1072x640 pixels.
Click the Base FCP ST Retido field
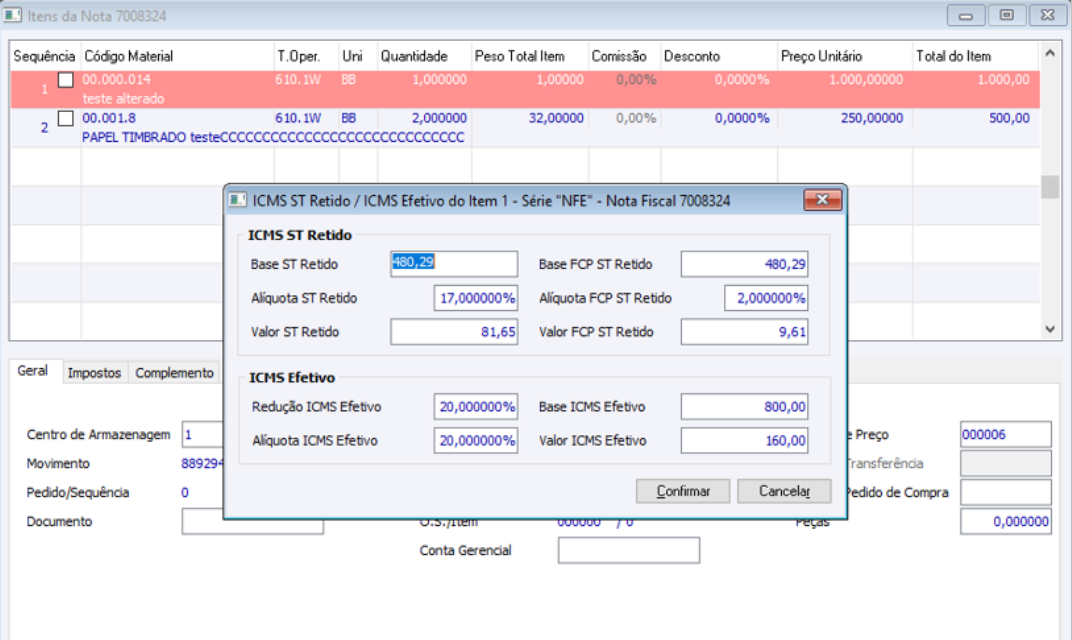[745, 264]
